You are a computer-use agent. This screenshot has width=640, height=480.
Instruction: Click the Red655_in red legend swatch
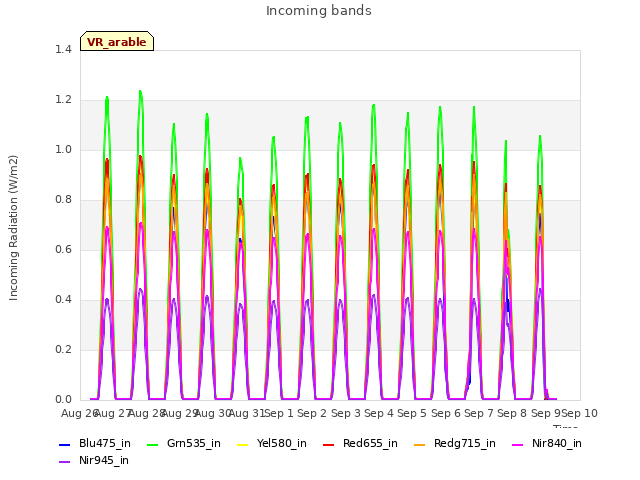pyautogui.click(x=329, y=444)
